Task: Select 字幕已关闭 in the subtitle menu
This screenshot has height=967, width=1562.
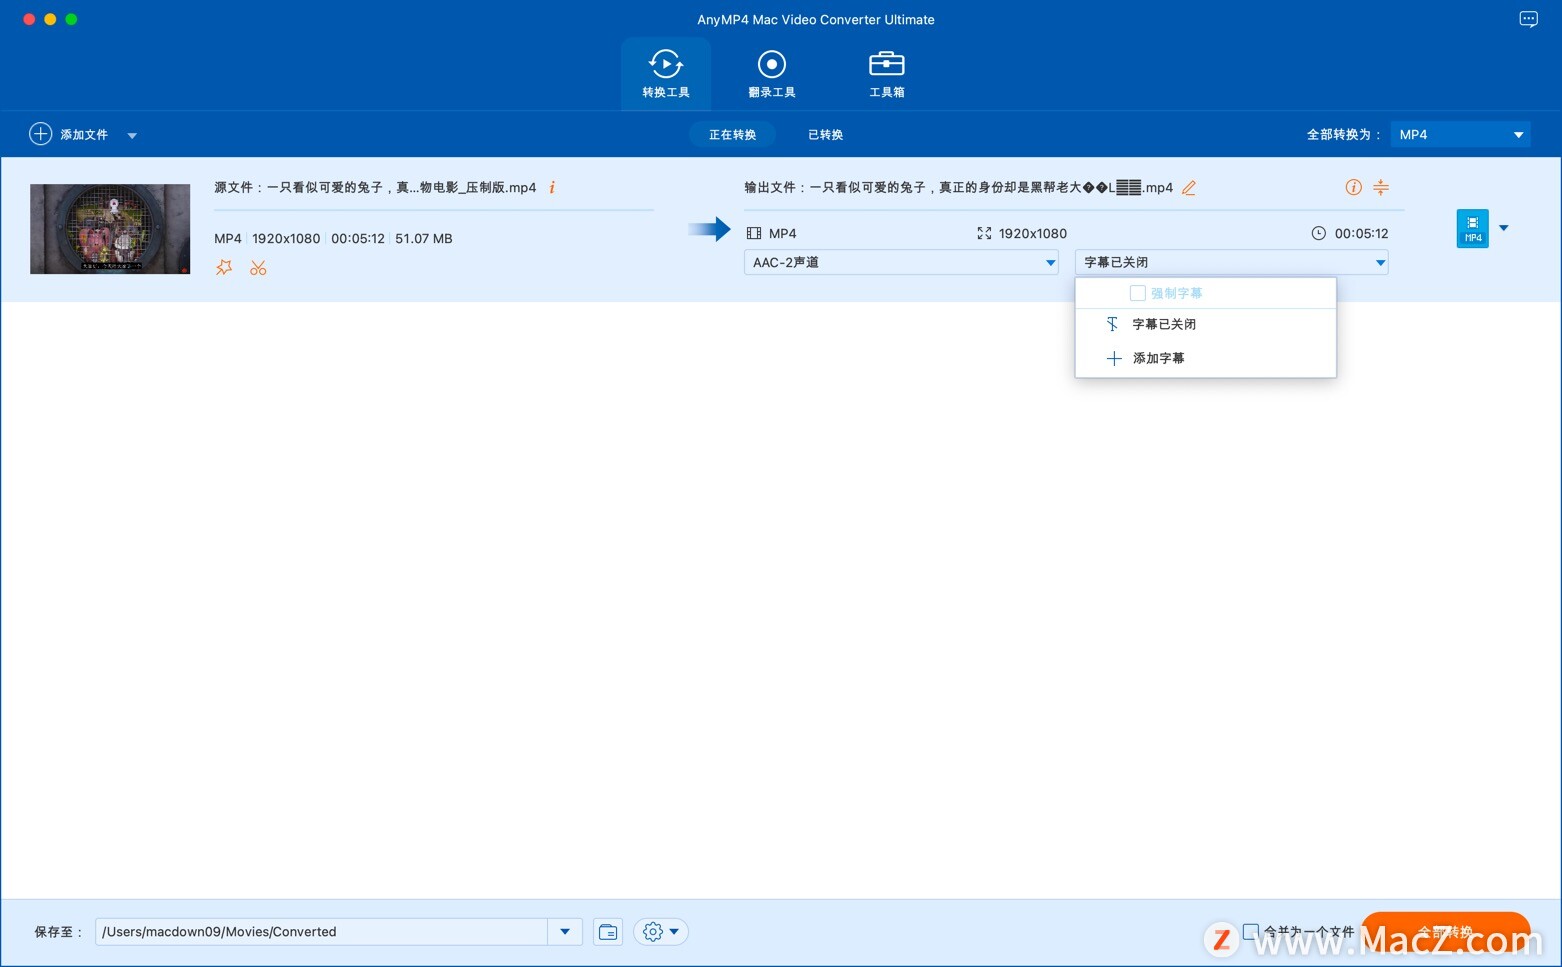Action: point(1163,323)
